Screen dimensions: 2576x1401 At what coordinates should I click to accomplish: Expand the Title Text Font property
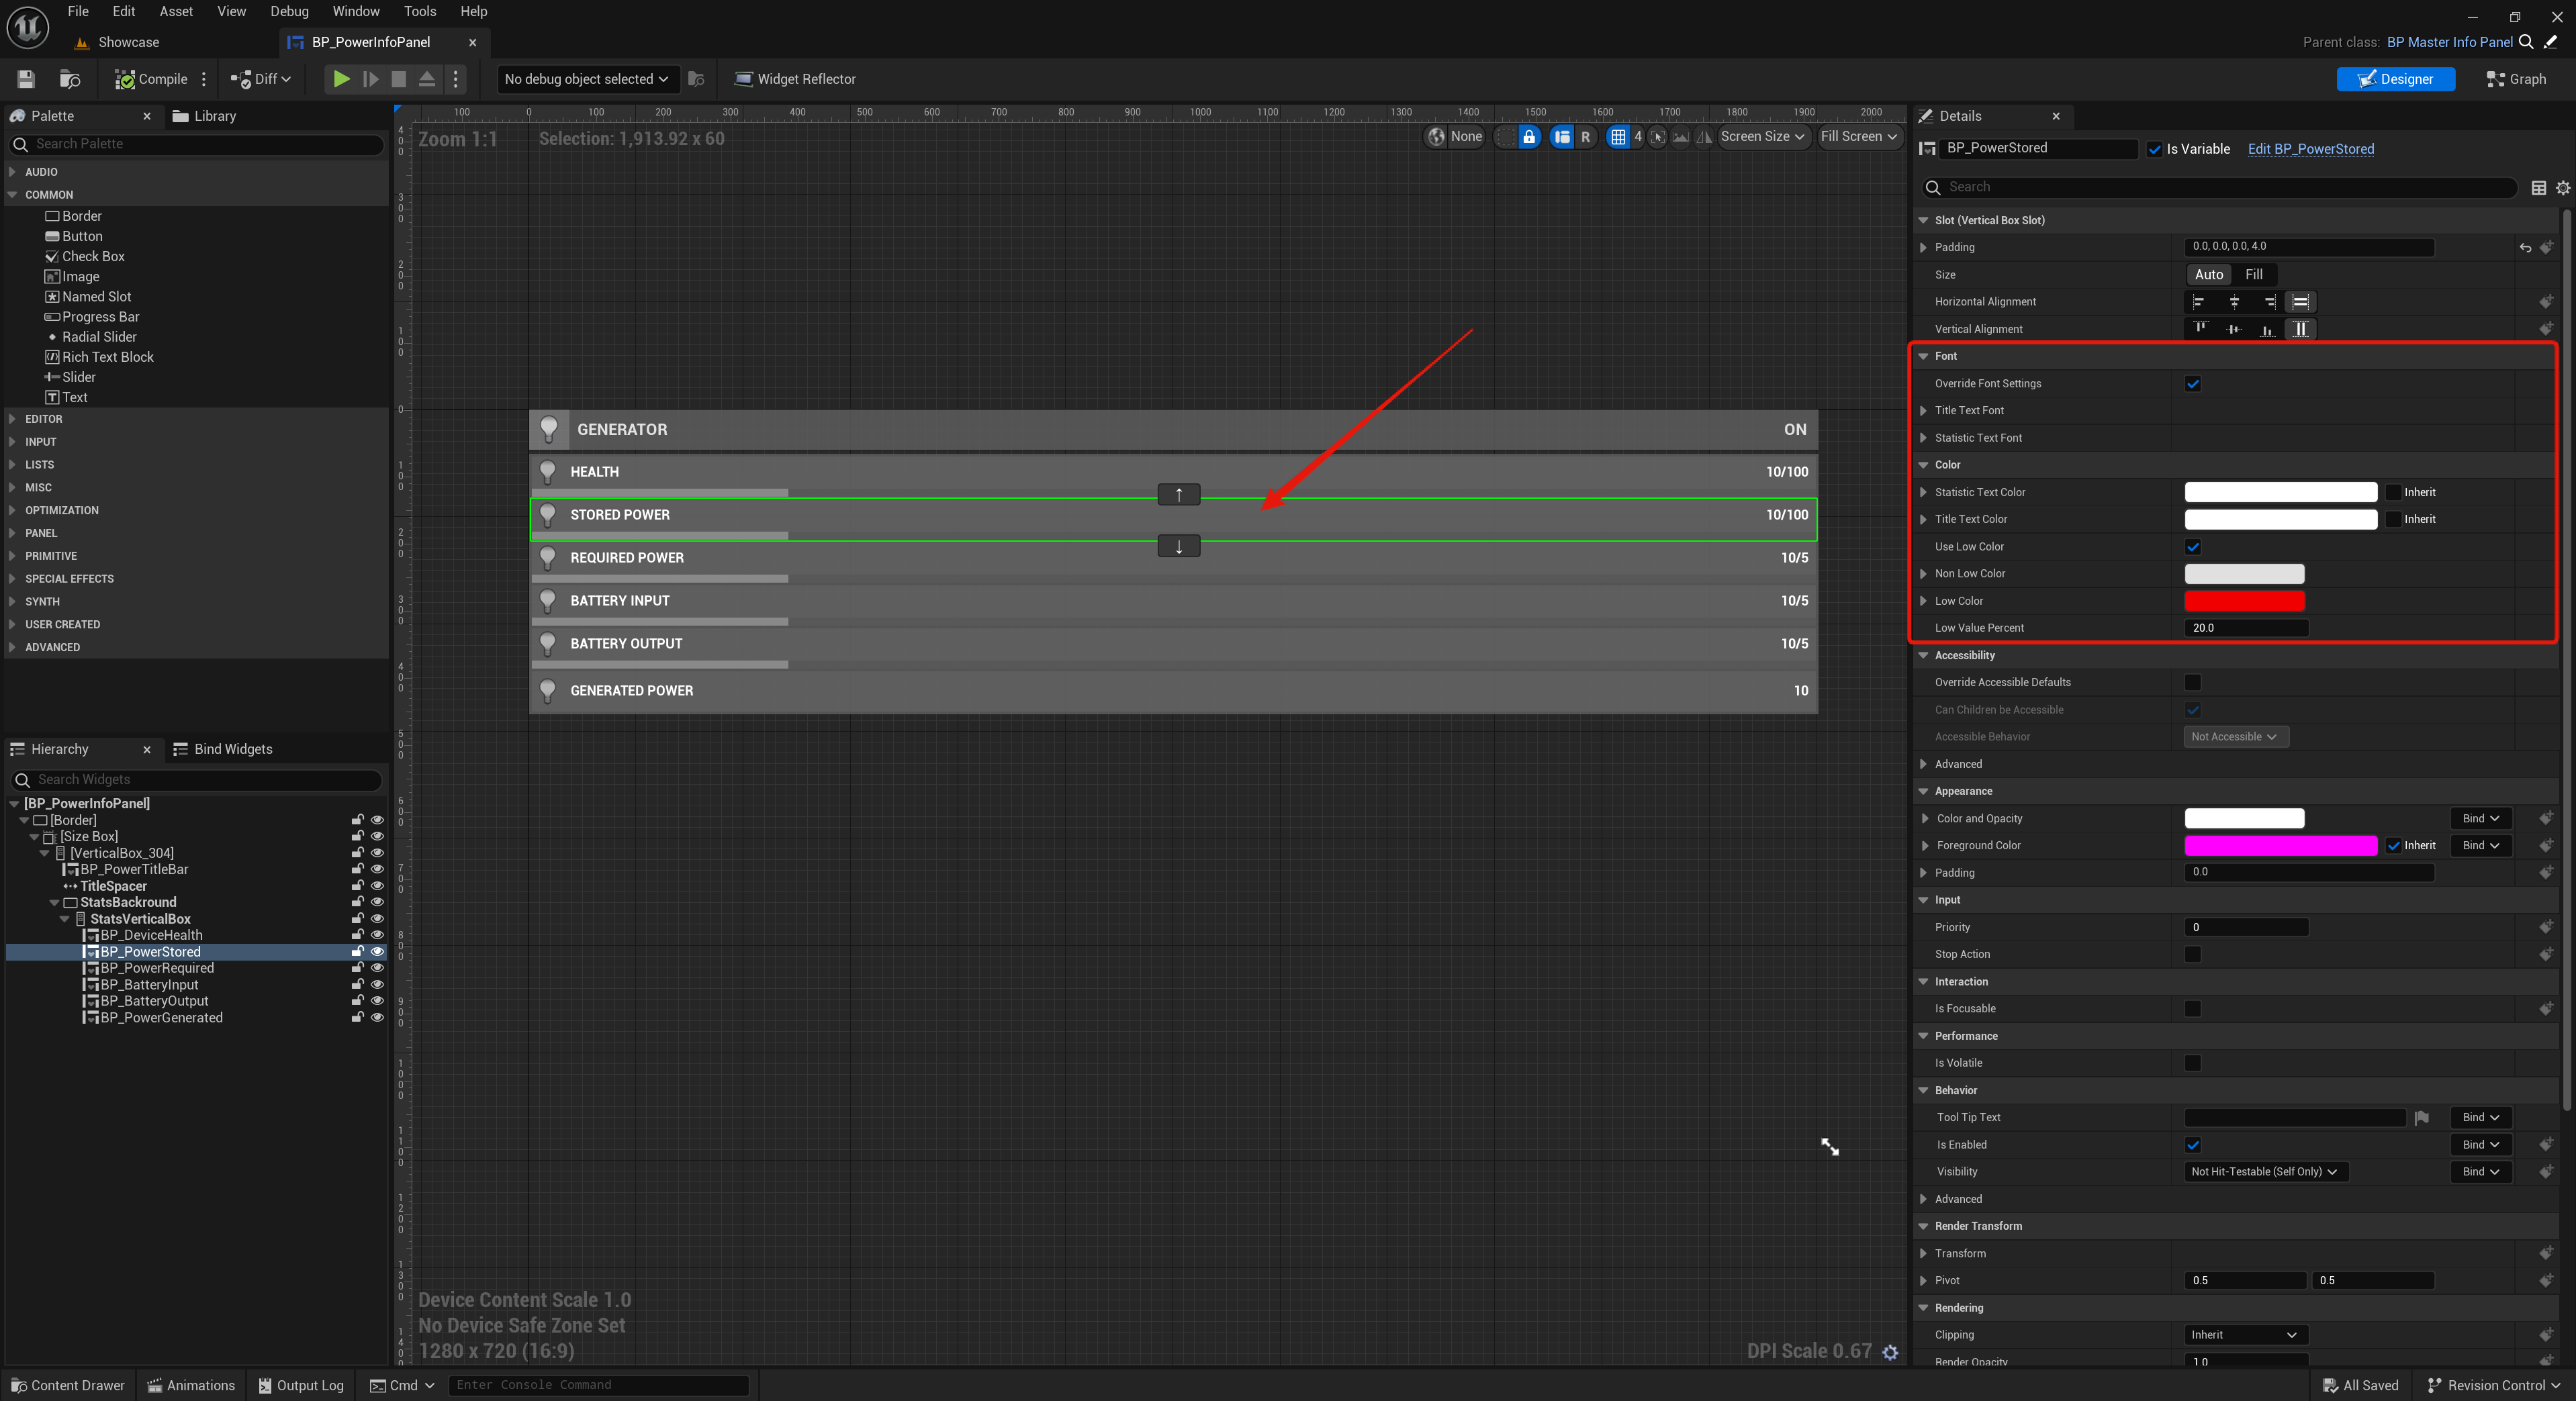pos(1923,411)
